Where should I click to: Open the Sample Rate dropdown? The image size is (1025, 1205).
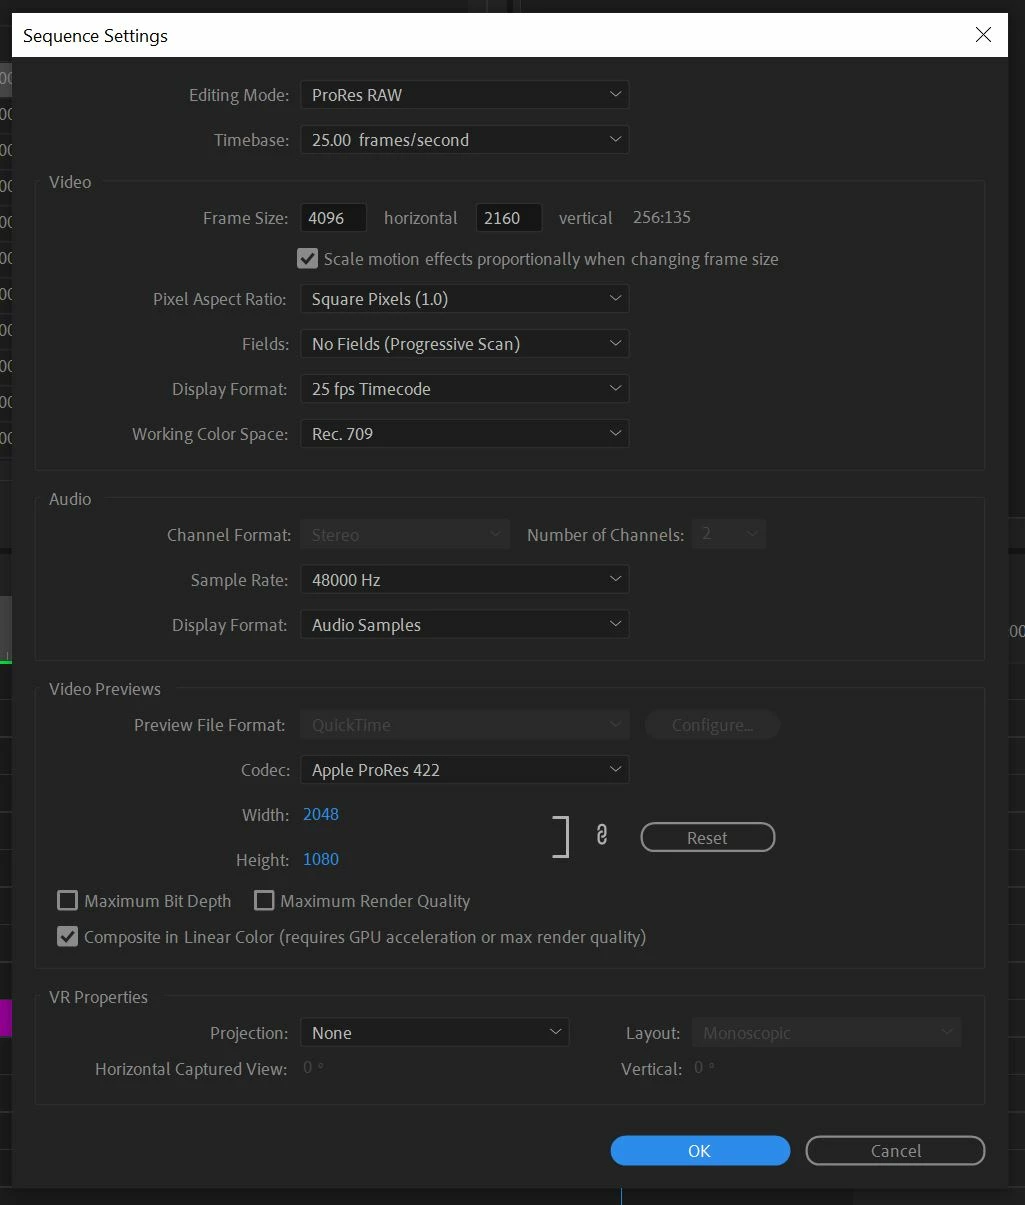pos(464,580)
